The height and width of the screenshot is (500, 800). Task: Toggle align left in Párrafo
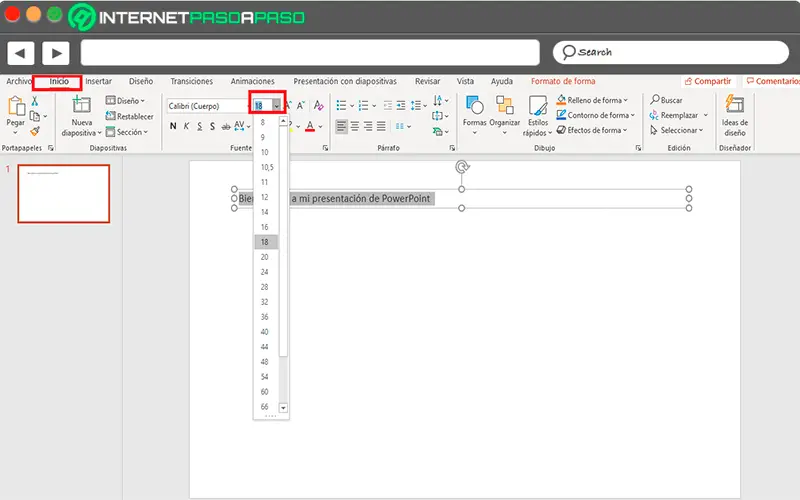click(x=341, y=126)
